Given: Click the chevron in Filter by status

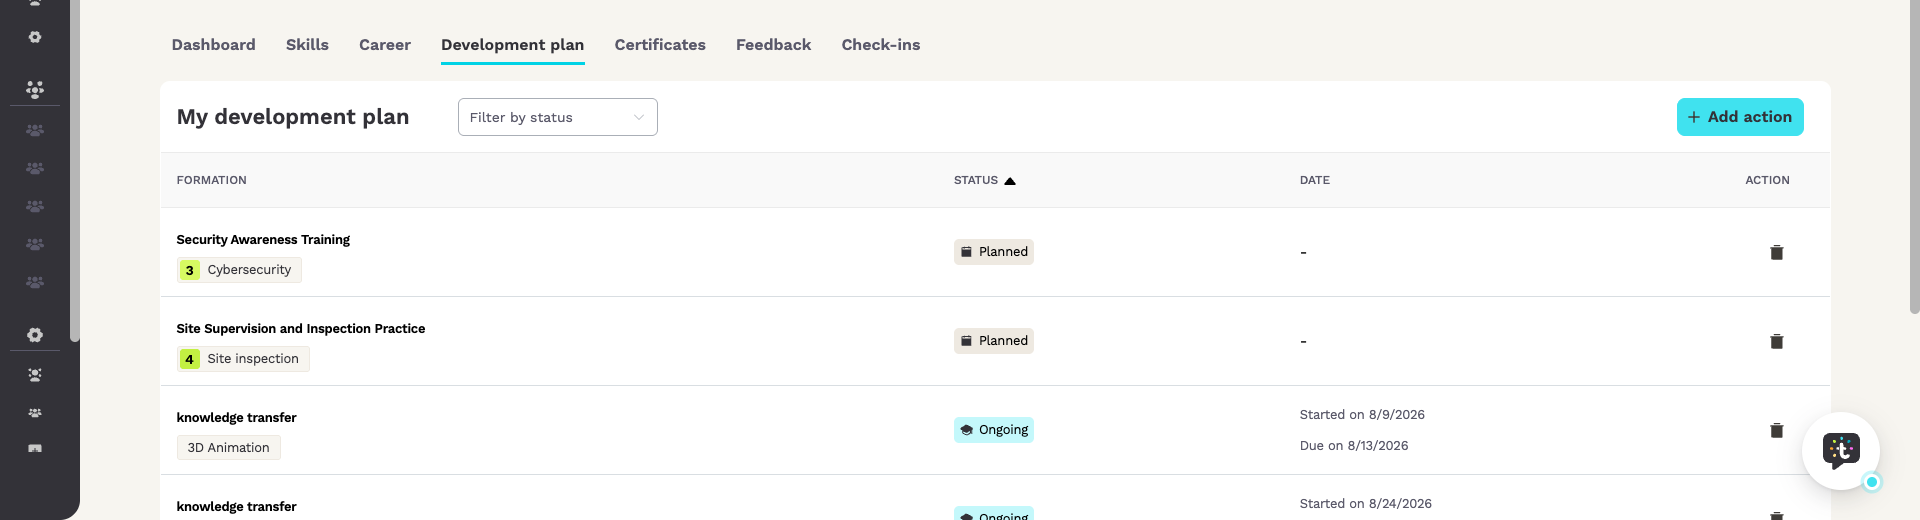Looking at the screenshot, I should coord(639,117).
